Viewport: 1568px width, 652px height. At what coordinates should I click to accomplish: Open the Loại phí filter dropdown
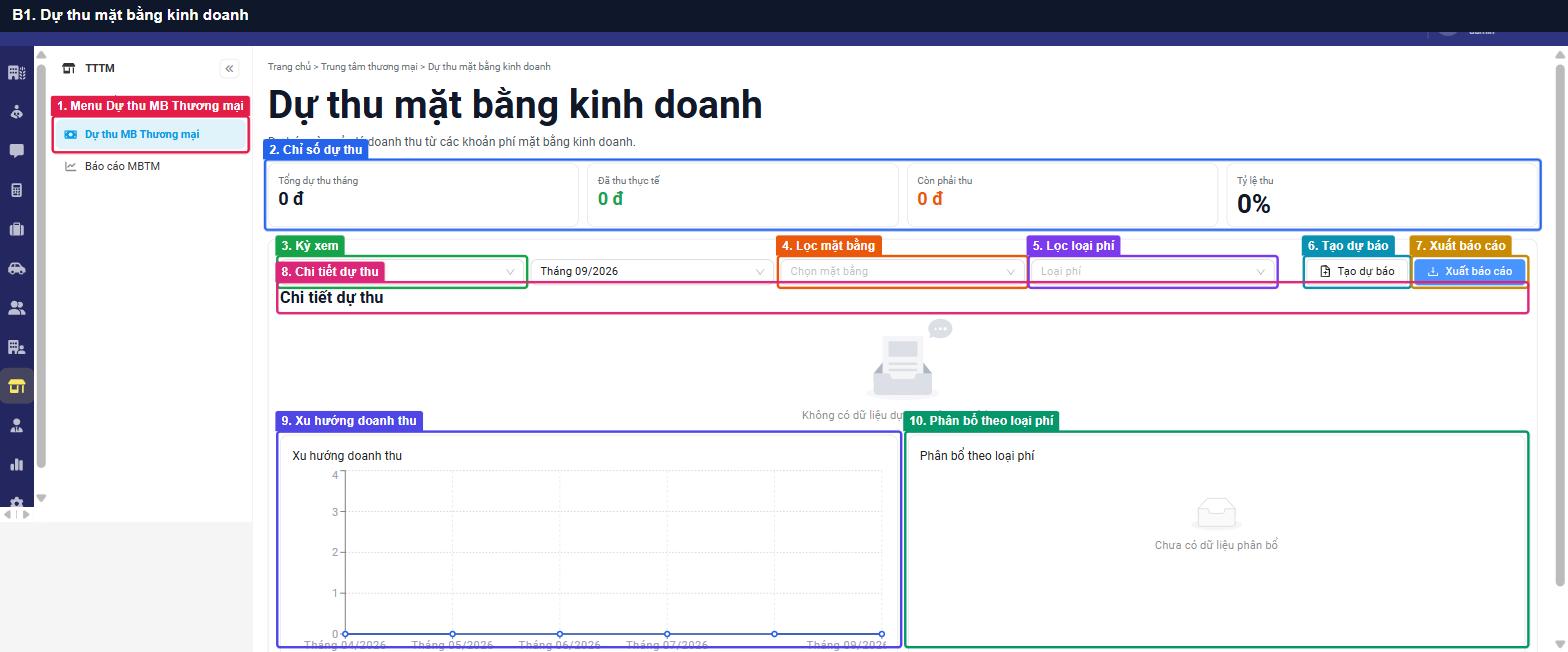1152,271
